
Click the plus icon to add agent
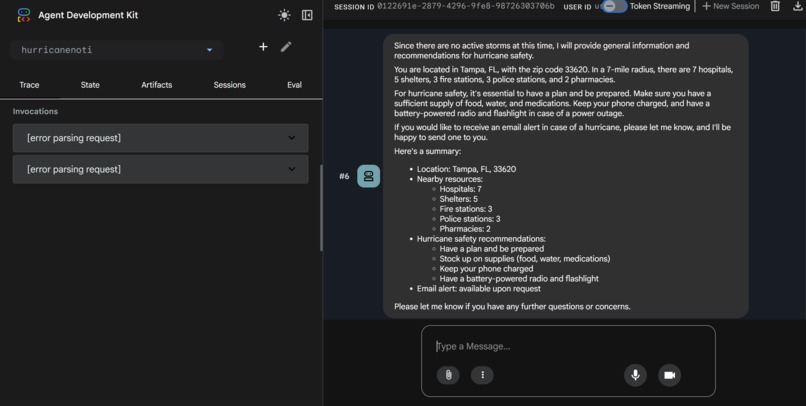(x=263, y=47)
